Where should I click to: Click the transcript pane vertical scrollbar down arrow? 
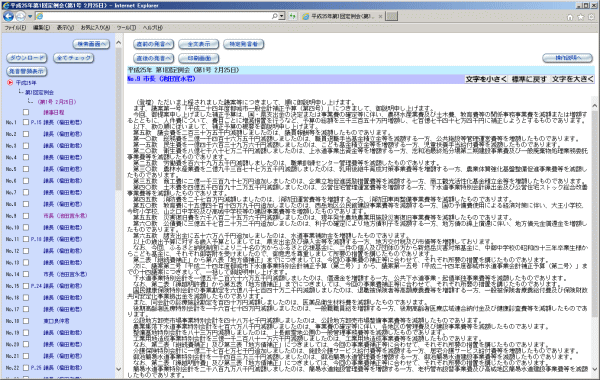coord(594,369)
